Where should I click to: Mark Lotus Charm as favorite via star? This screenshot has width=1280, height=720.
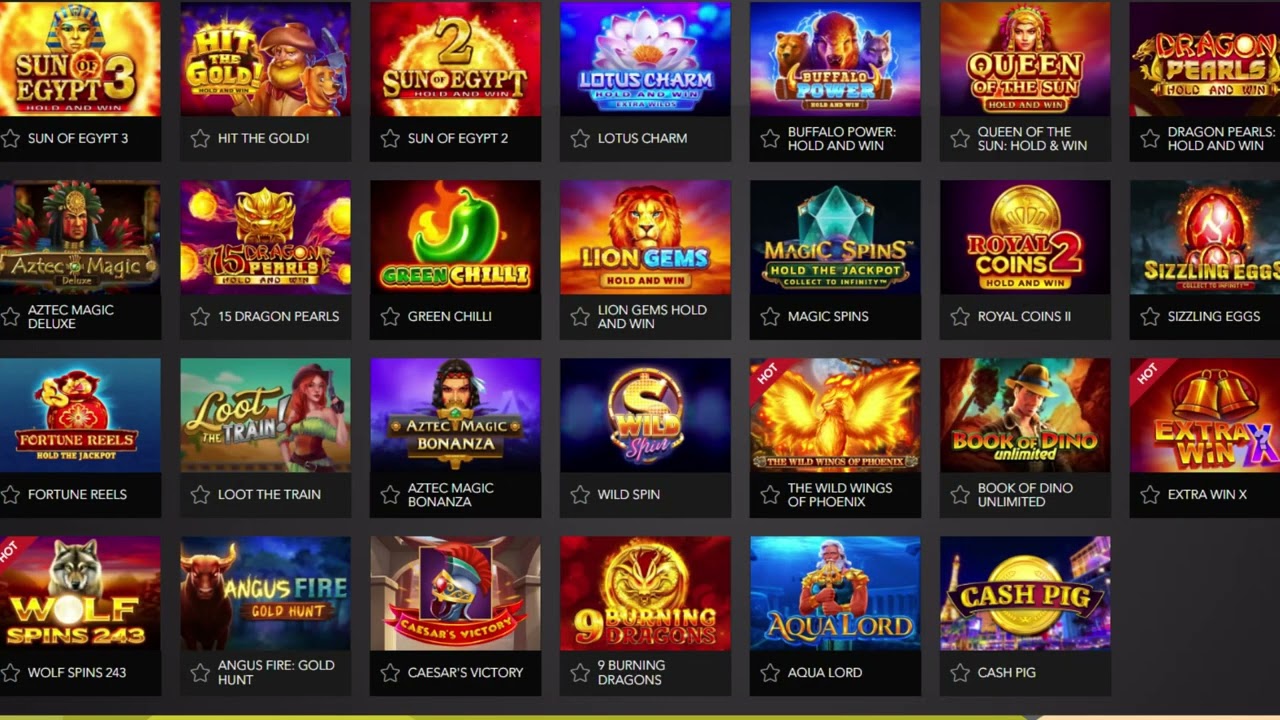click(x=580, y=139)
